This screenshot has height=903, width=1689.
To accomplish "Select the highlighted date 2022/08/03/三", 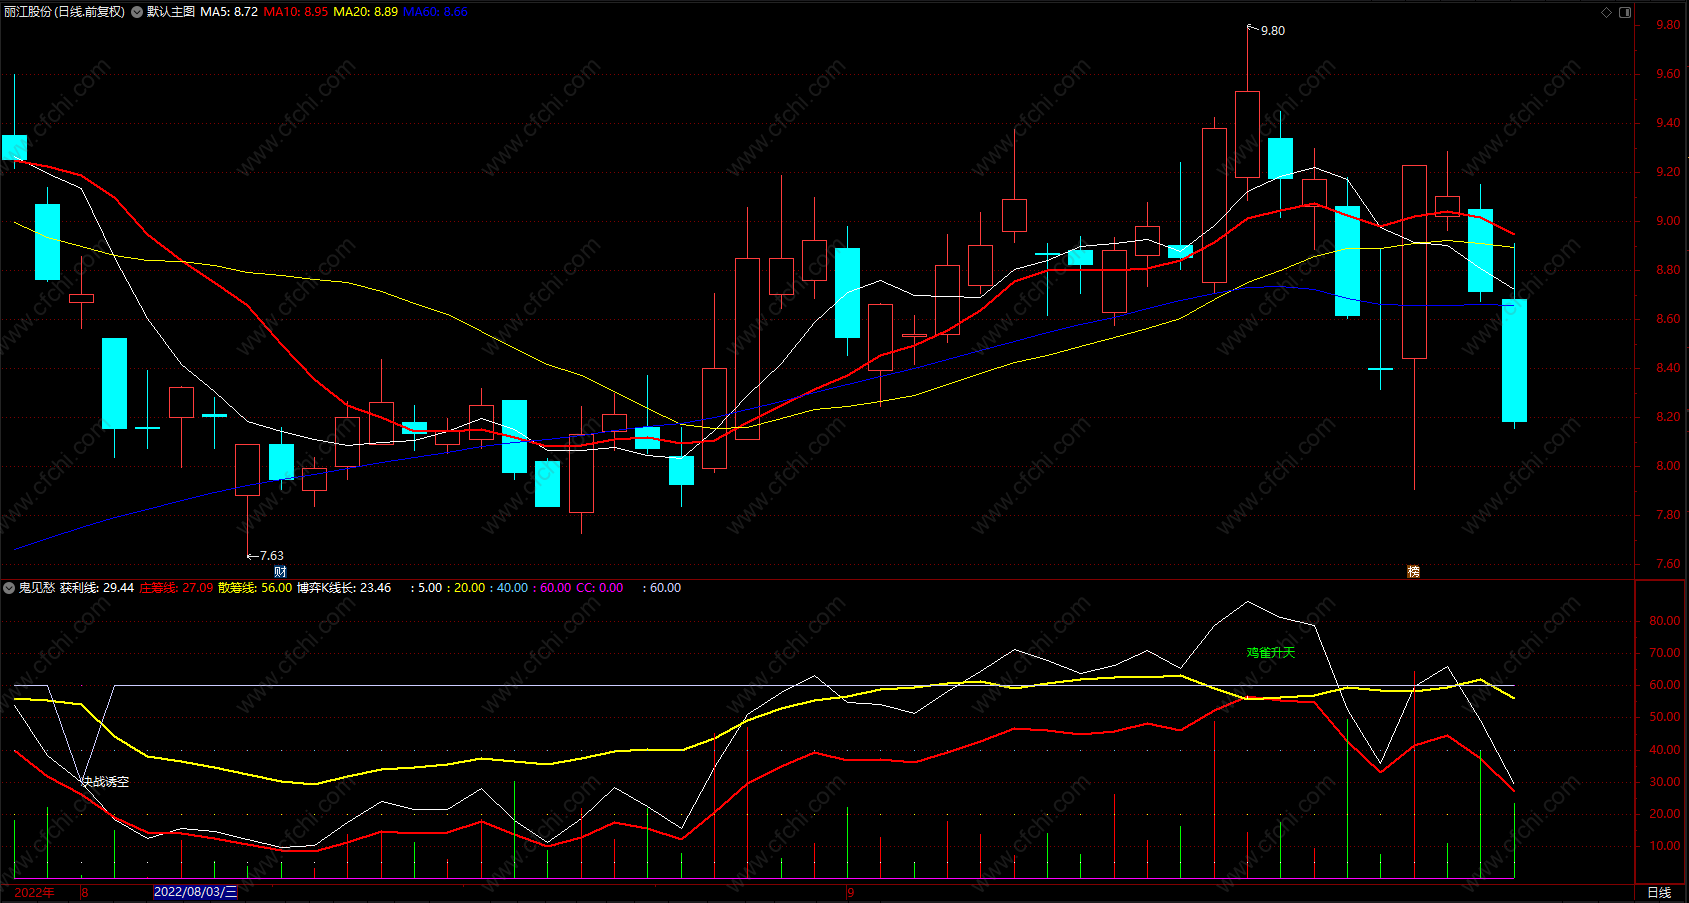I will click(196, 892).
